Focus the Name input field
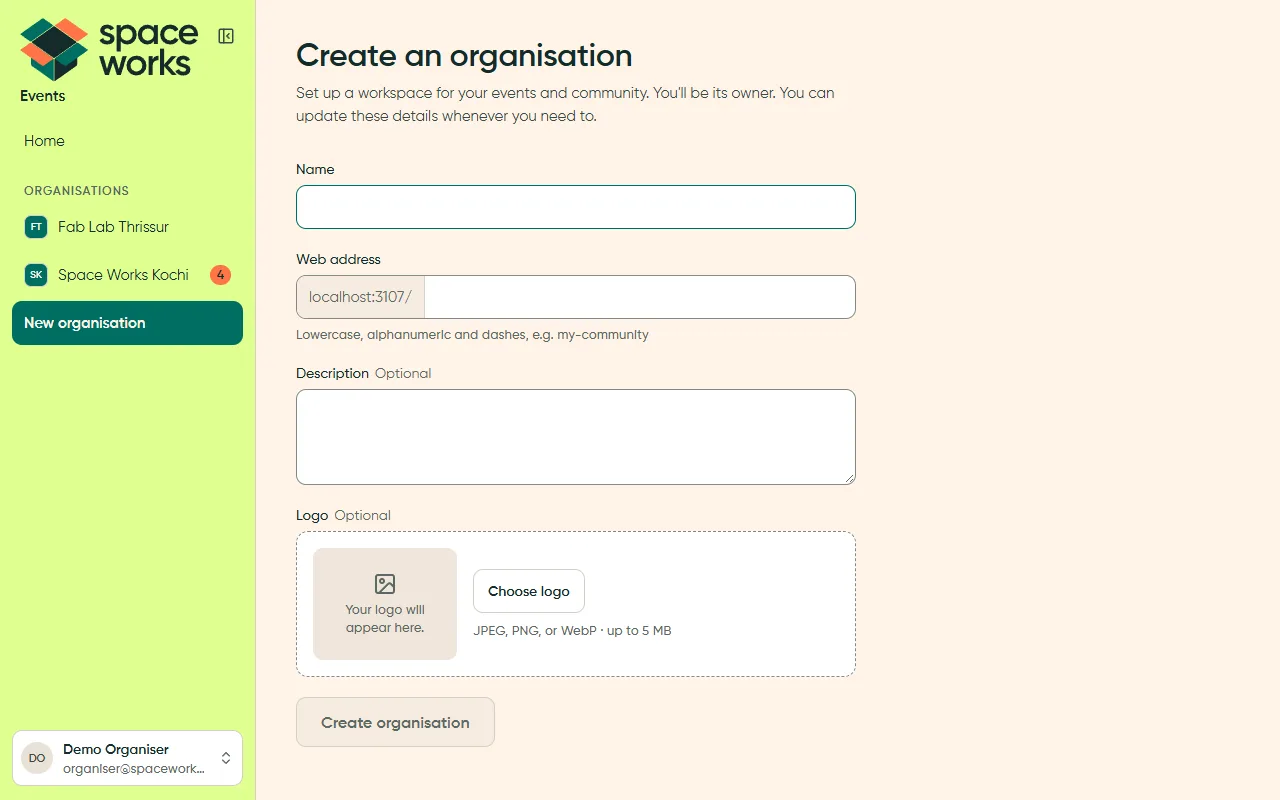The height and width of the screenshot is (800, 1280). coord(576,207)
